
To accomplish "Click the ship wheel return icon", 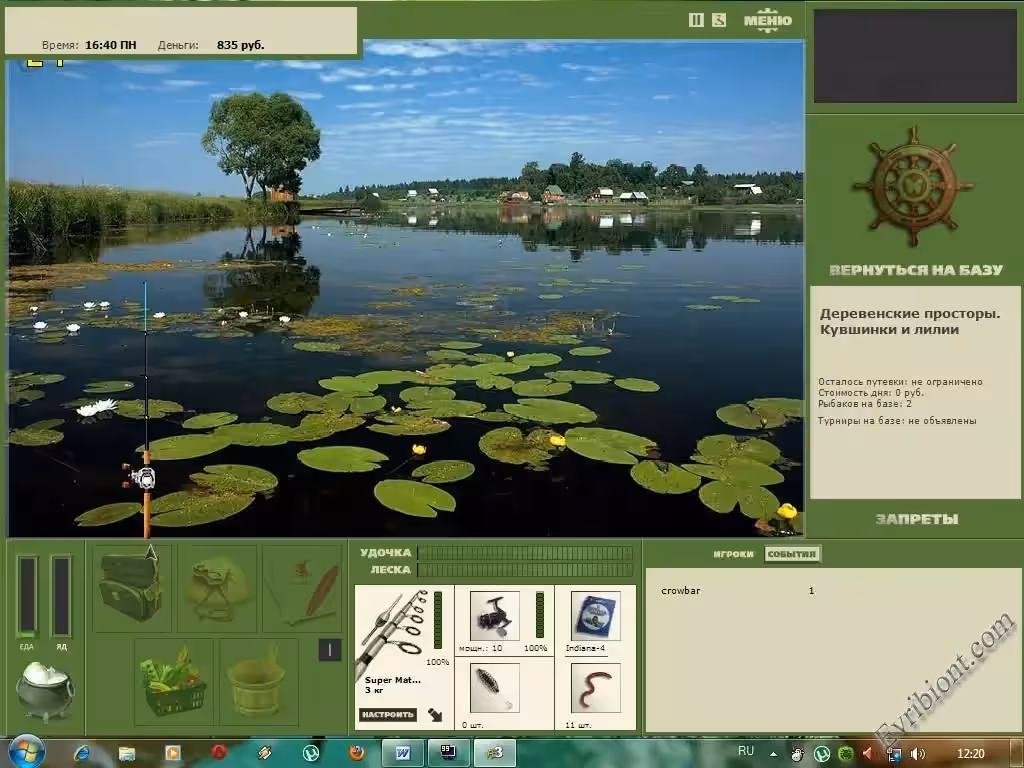I will click(x=913, y=186).
